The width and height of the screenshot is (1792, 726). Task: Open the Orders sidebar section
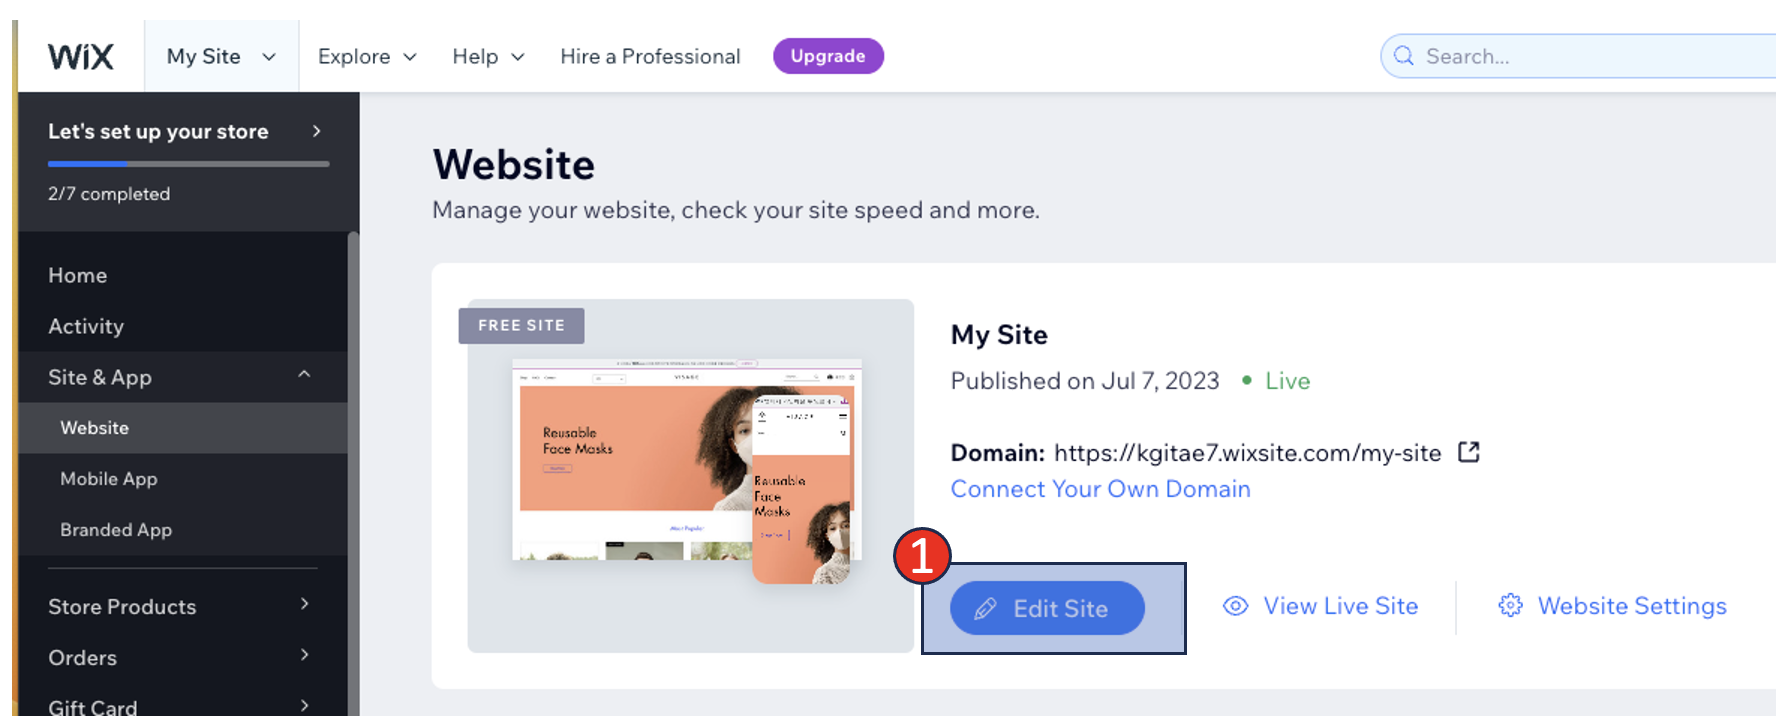[x=183, y=657]
